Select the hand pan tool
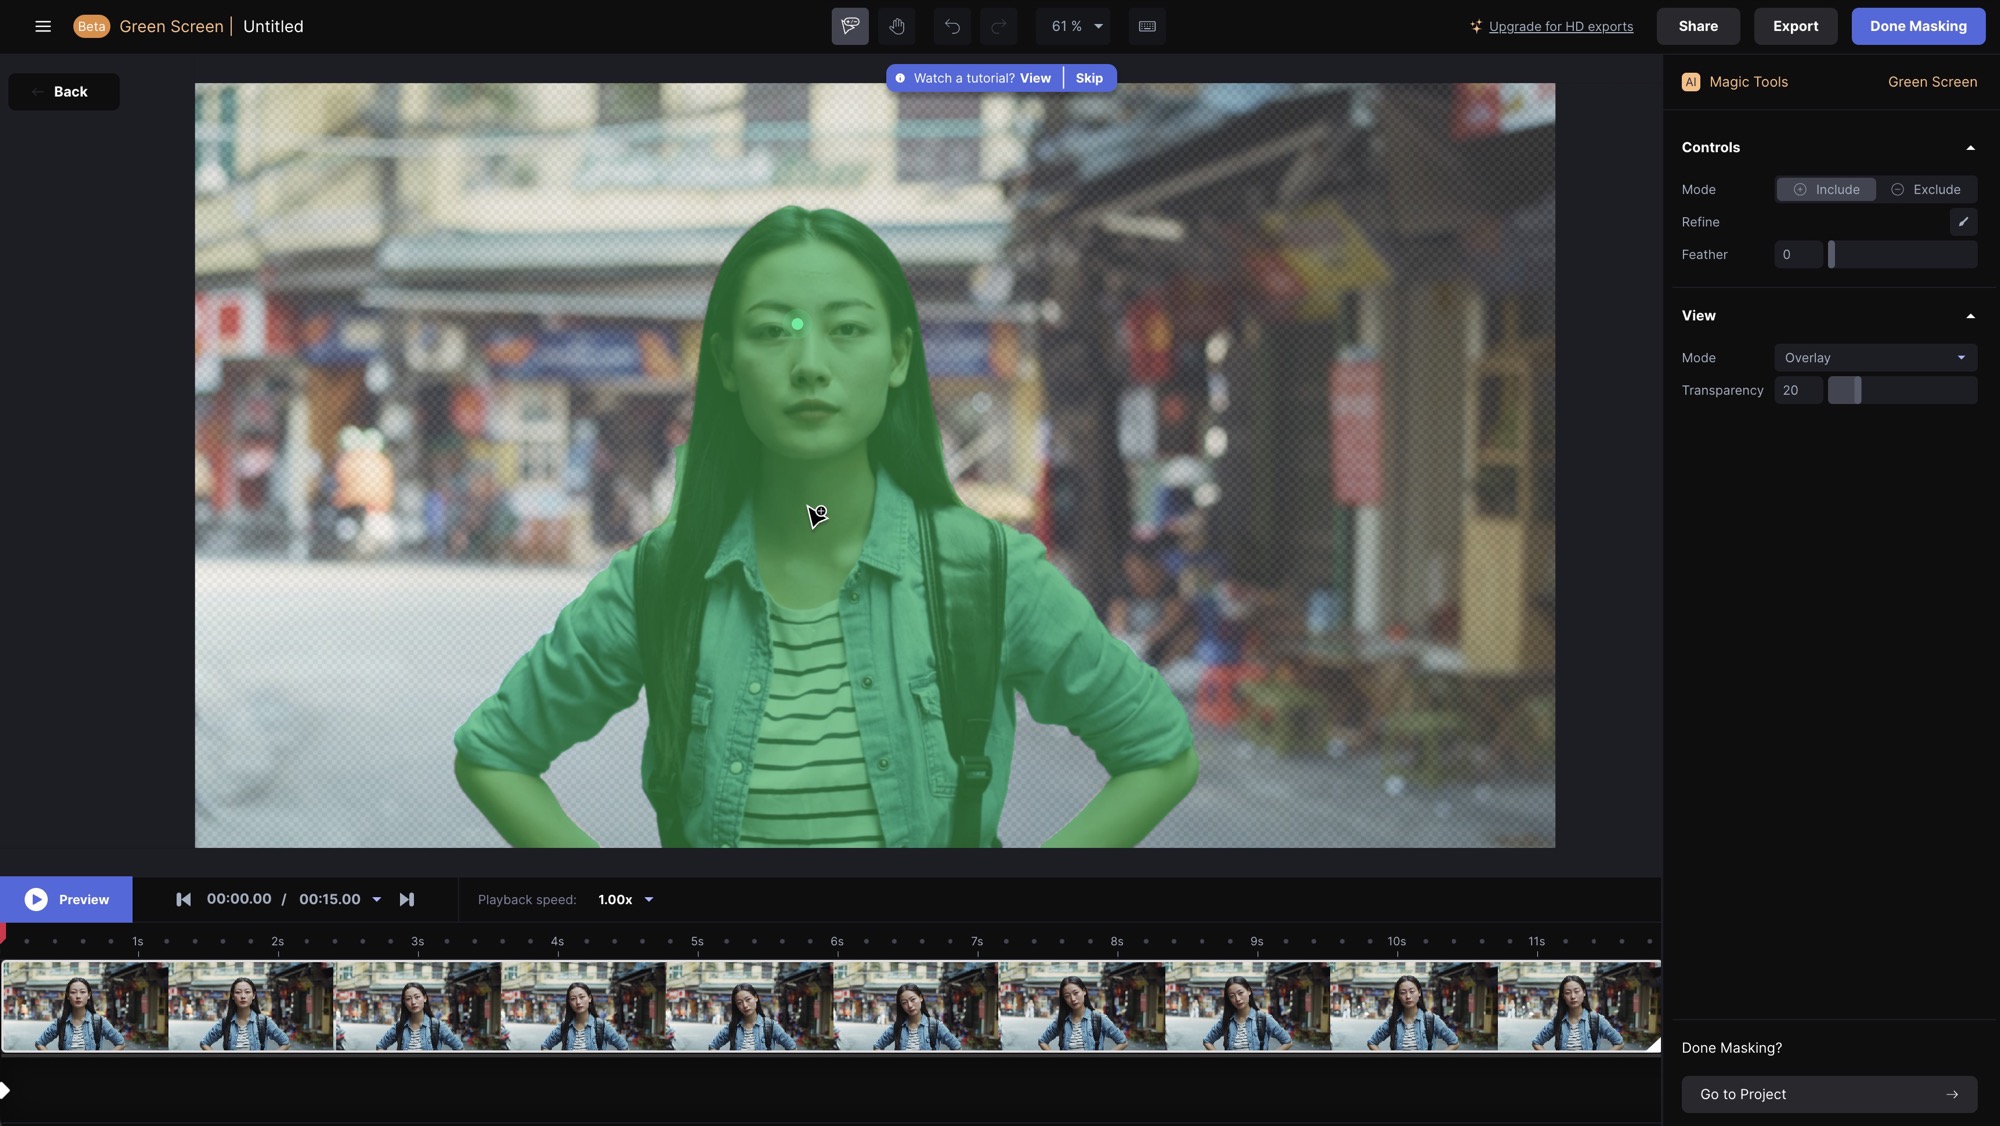 point(897,26)
